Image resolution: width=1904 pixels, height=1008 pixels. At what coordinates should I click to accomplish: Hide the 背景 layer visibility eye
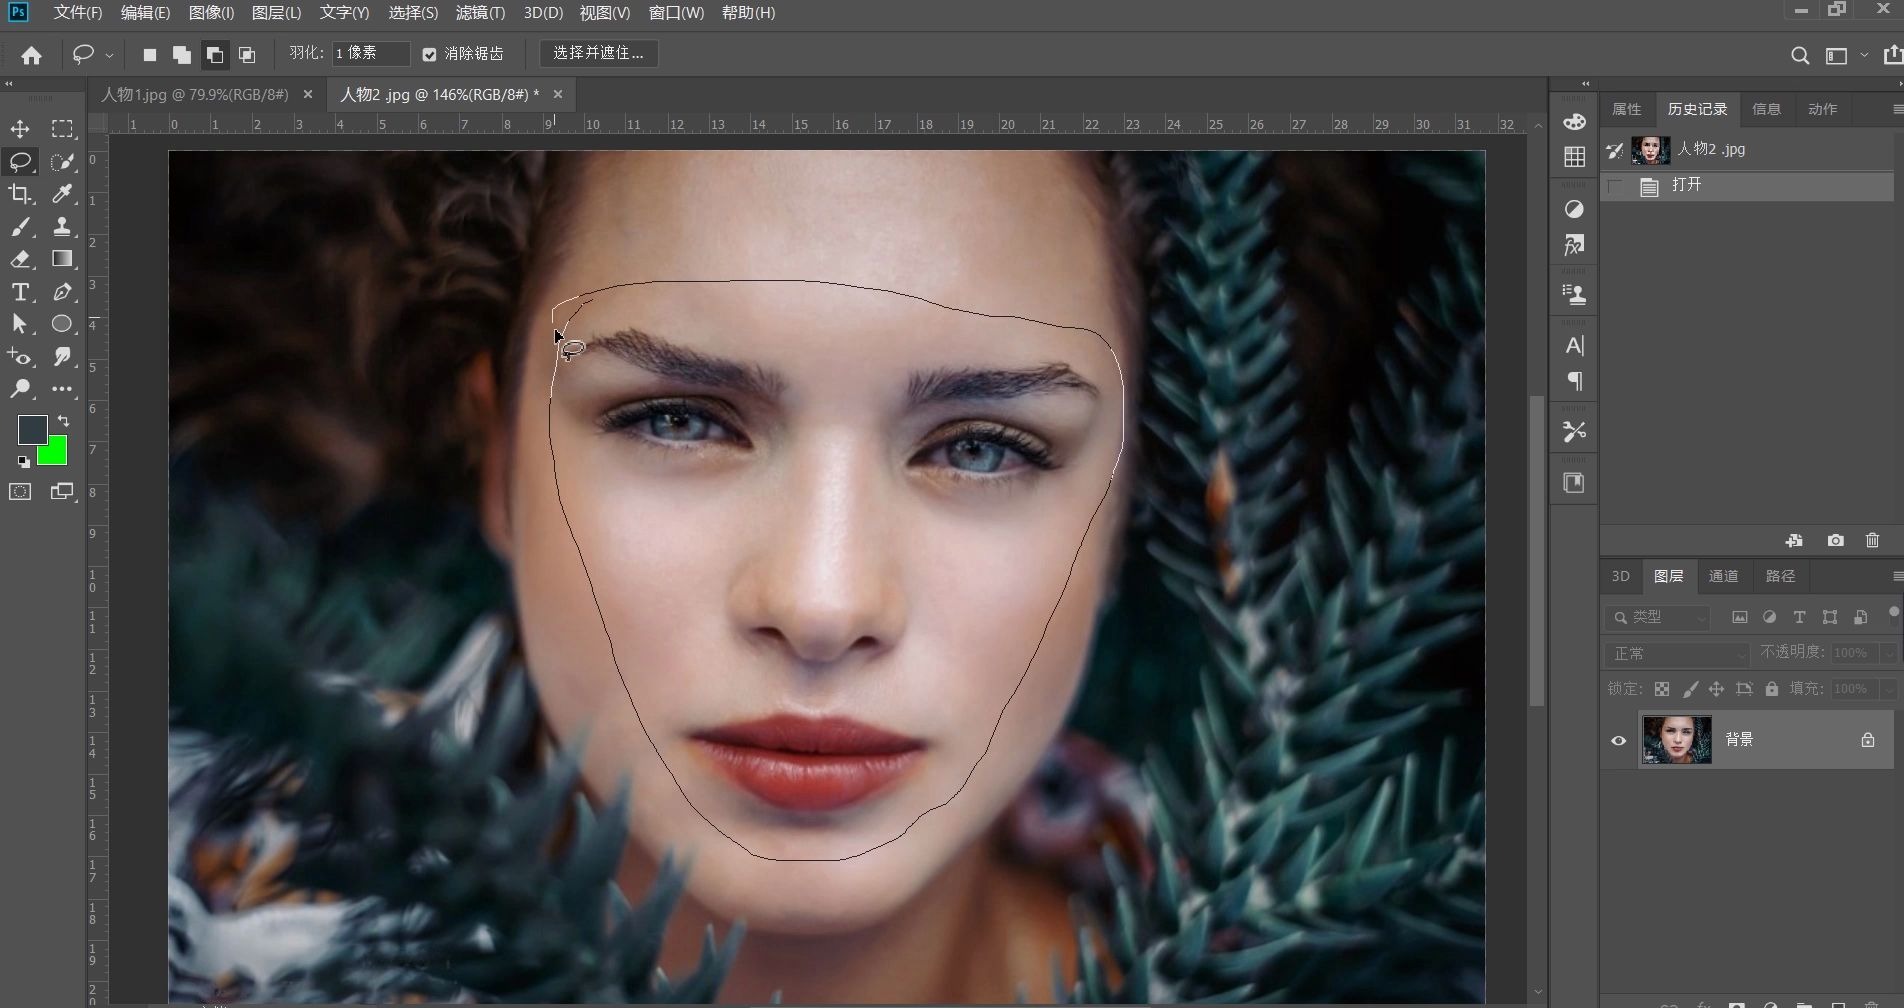[x=1618, y=740]
